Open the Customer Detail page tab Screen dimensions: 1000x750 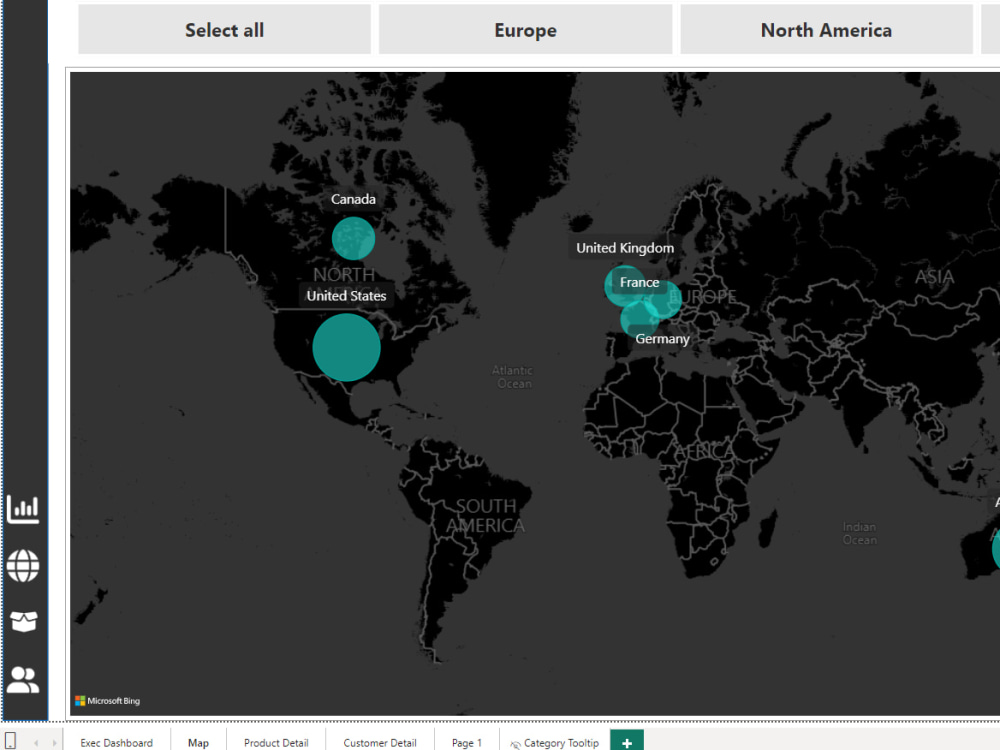point(380,742)
